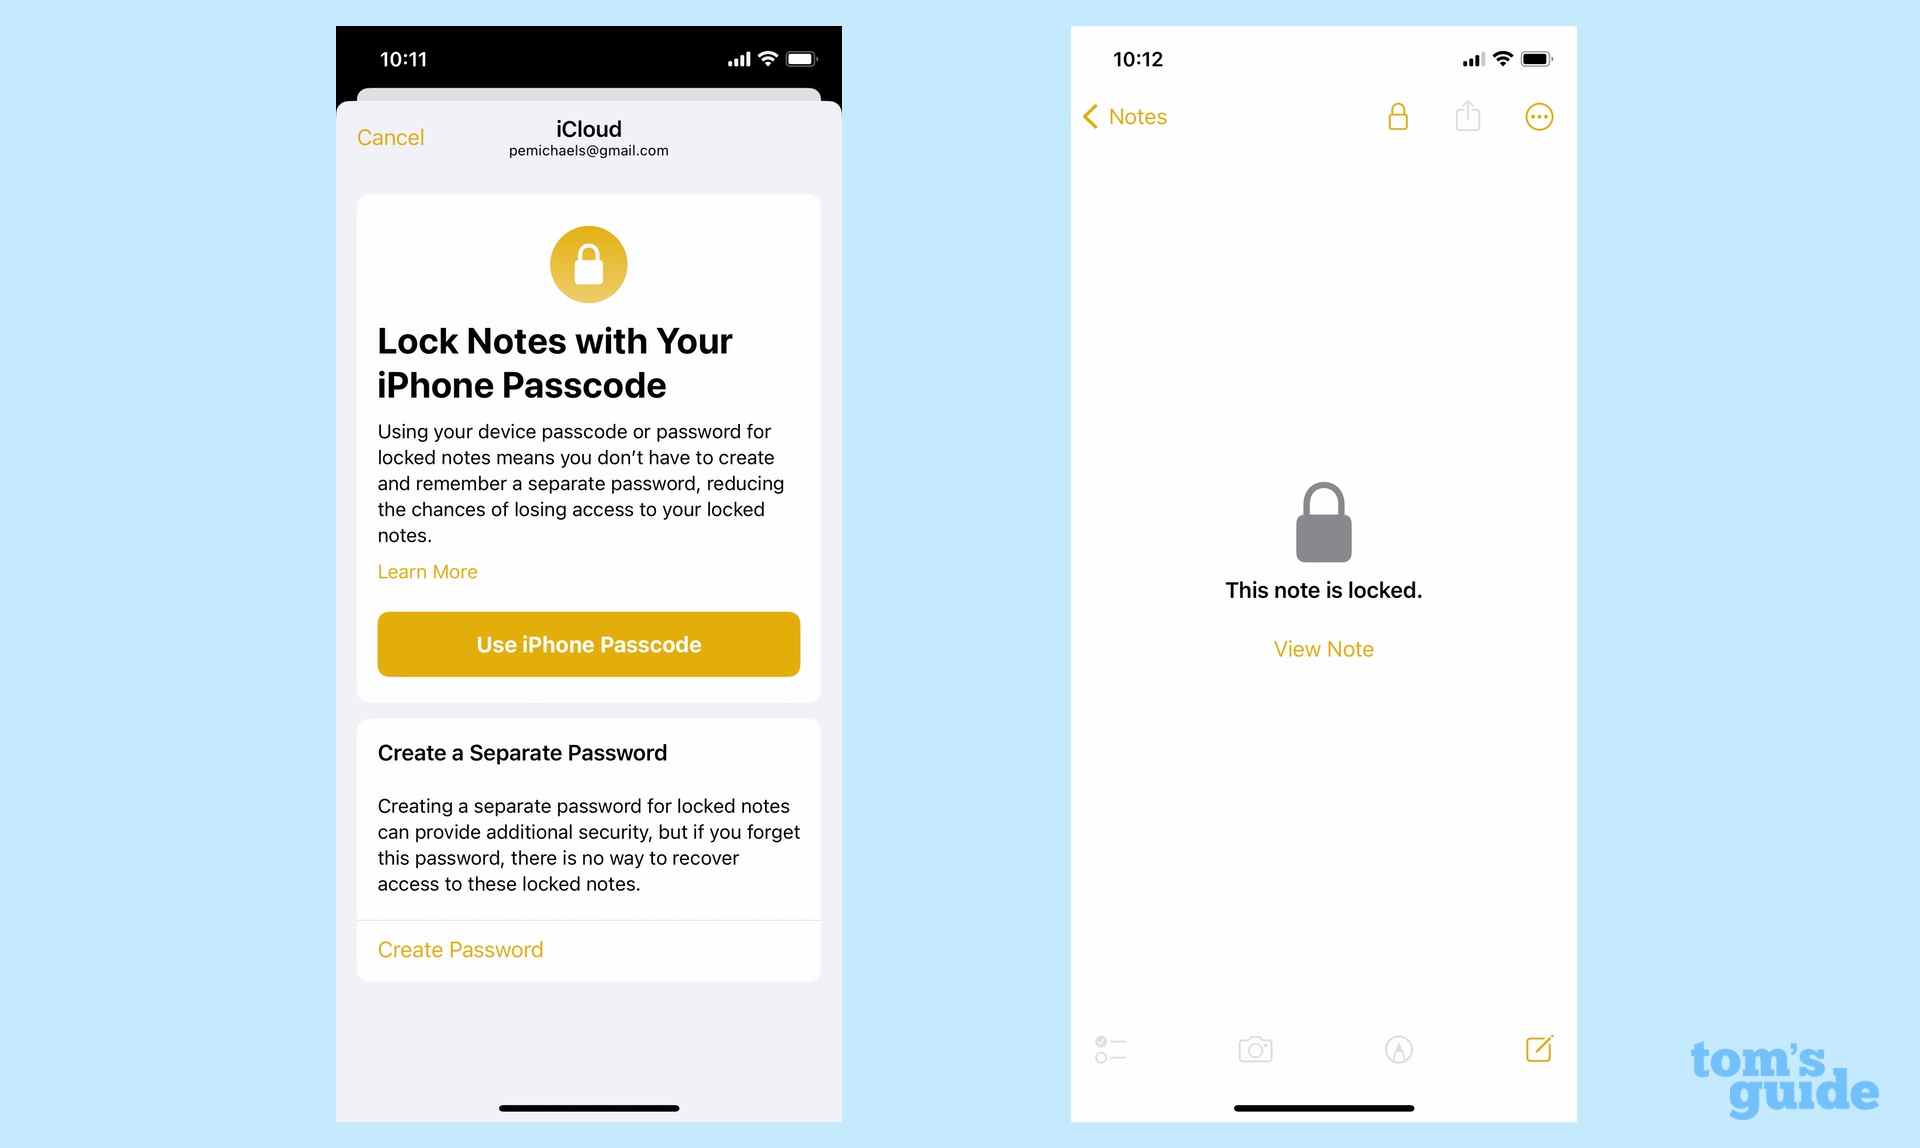Toggle separate password option for notes

click(x=459, y=948)
